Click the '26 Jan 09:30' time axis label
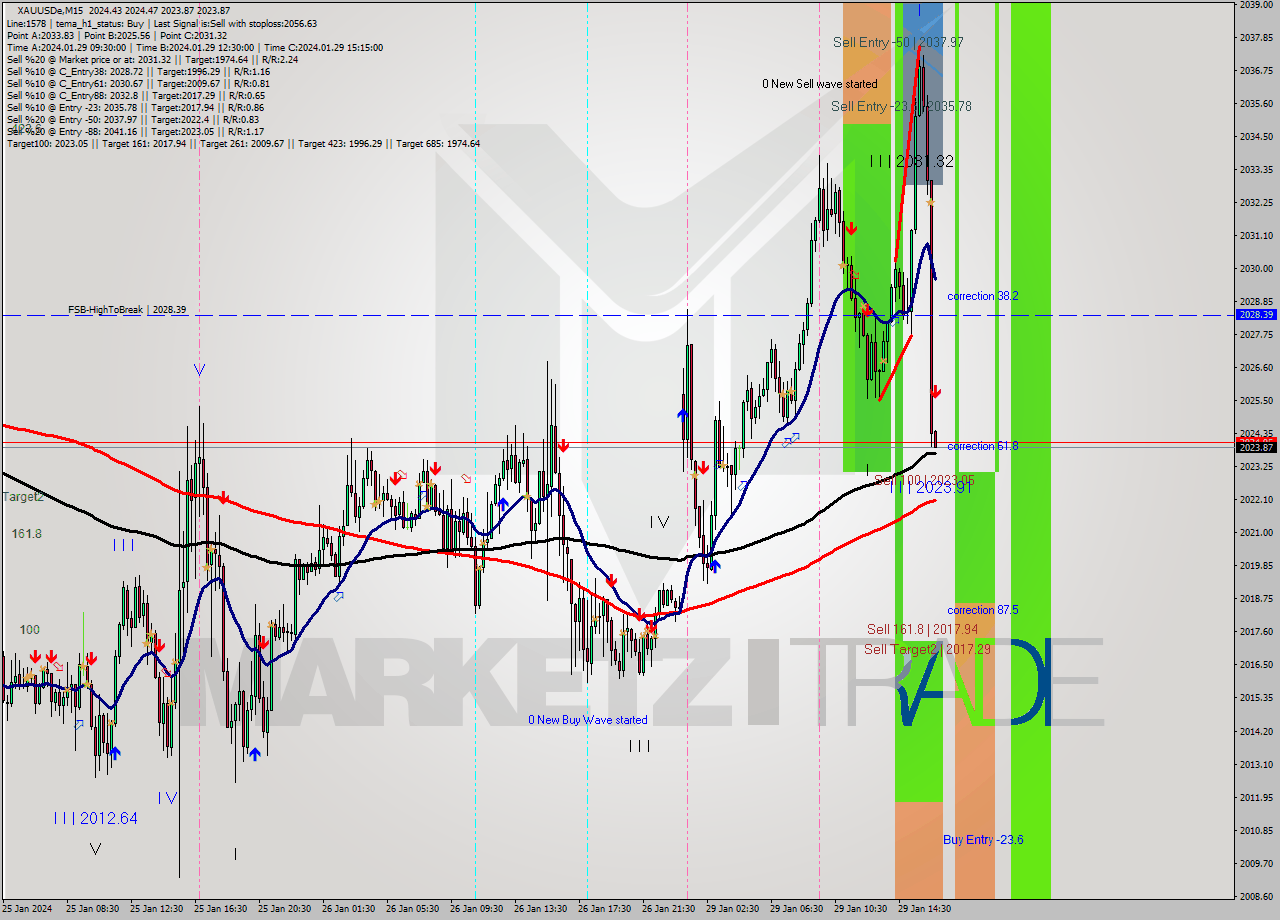 tap(476, 909)
